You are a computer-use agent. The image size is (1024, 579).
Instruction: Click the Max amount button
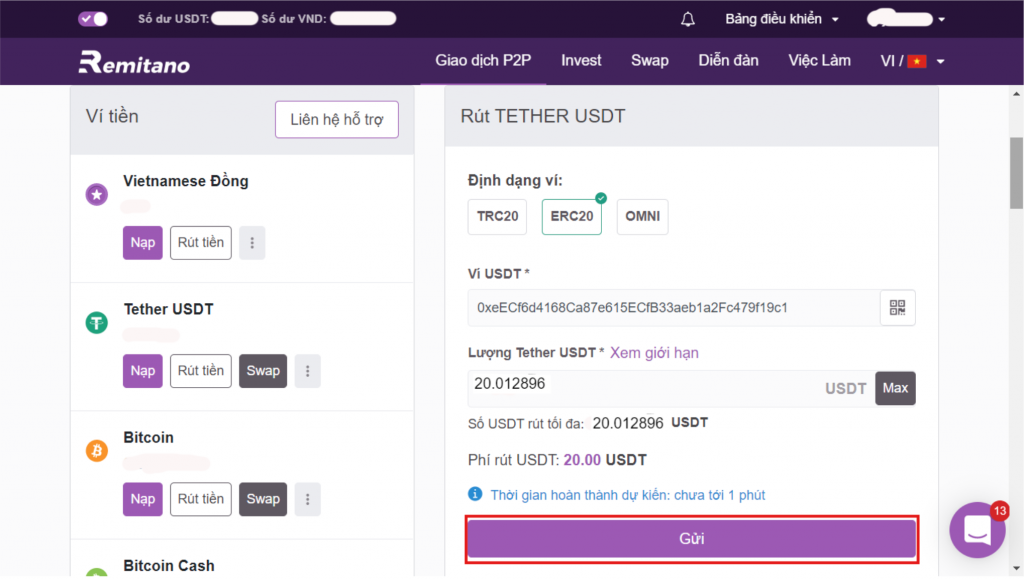click(x=895, y=388)
